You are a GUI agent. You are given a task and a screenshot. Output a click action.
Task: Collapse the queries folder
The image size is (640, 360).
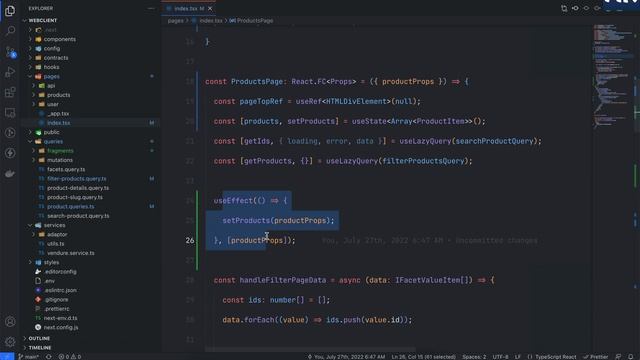(x=53, y=141)
